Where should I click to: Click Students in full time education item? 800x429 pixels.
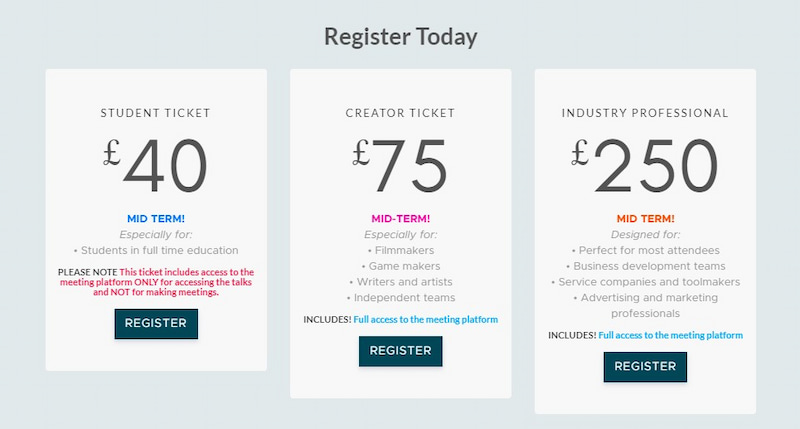pos(157,250)
